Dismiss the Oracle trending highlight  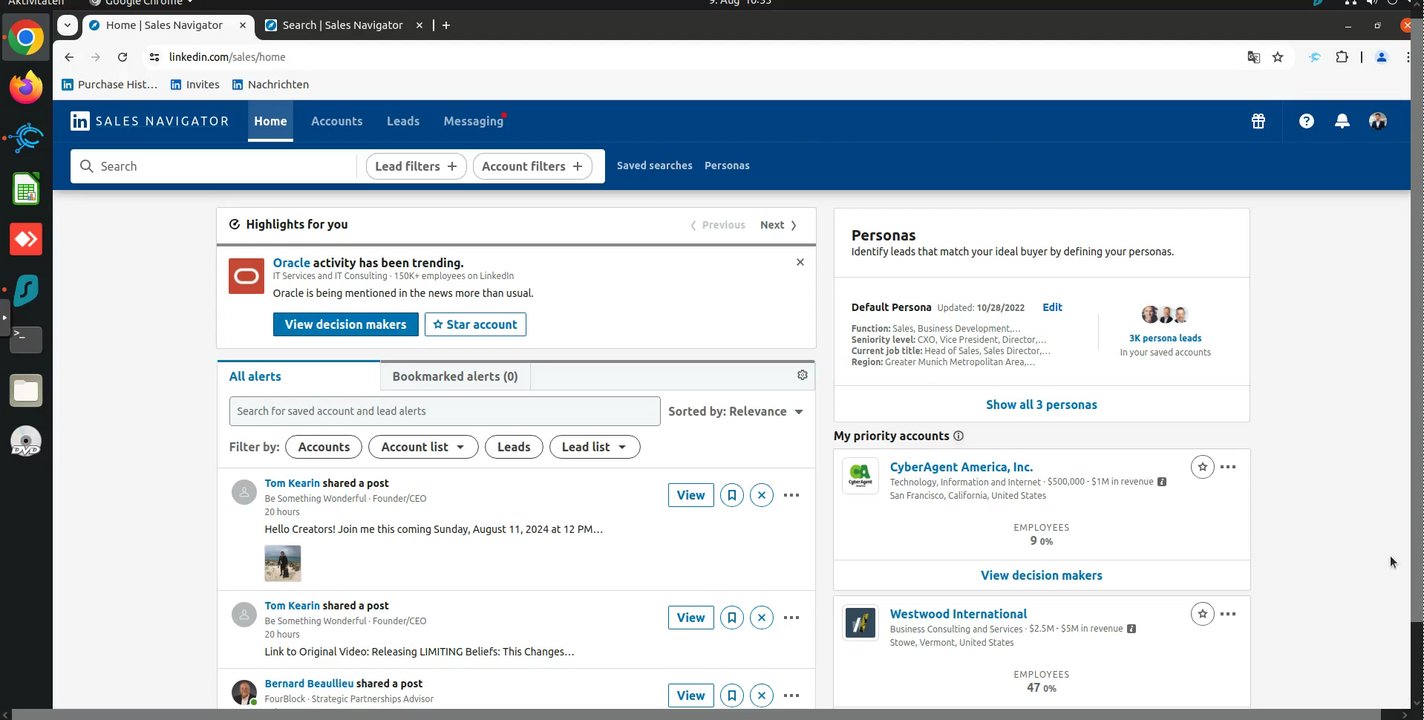800,262
